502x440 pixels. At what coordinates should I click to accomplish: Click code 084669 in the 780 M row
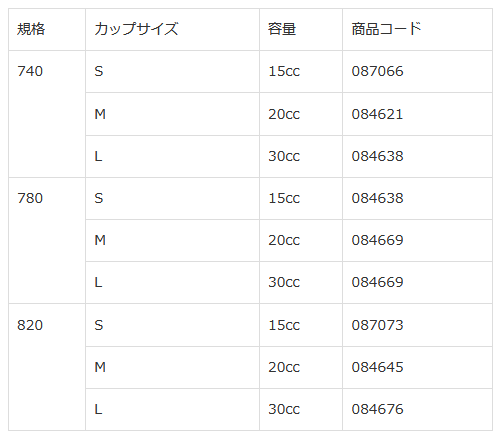[x=377, y=240]
